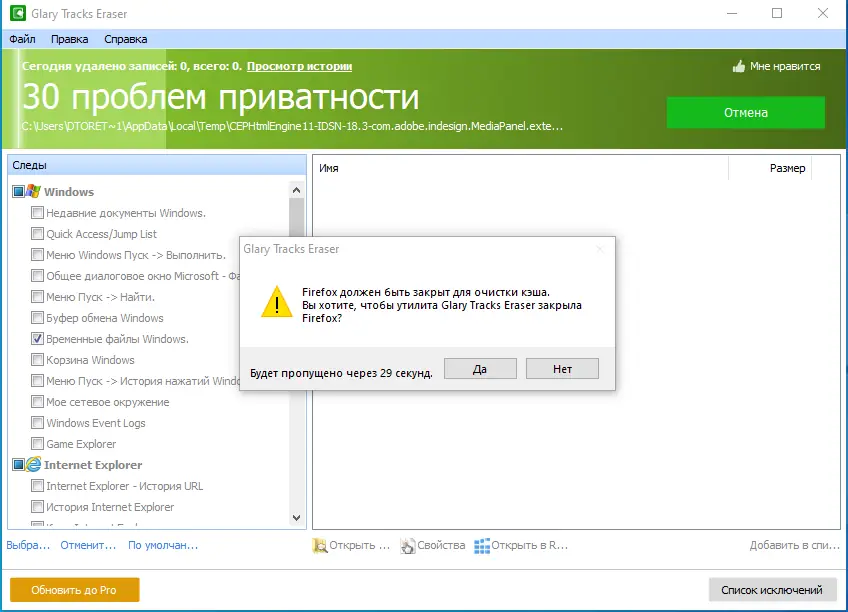Click the Сегодня удалено записей status text
Image resolution: width=848 pixels, height=612 pixels.
tap(131, 66)
